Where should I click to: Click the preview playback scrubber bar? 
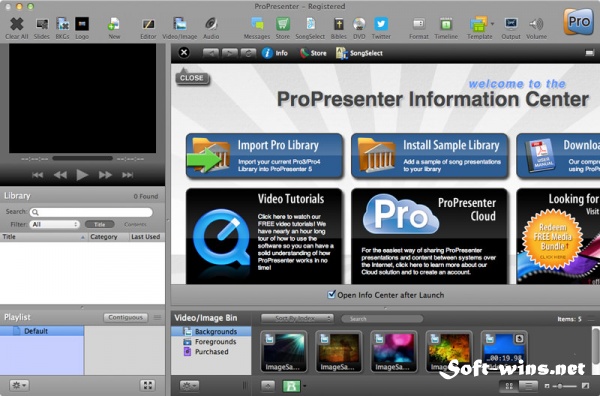pyautogui.click(x=83, y=158)
